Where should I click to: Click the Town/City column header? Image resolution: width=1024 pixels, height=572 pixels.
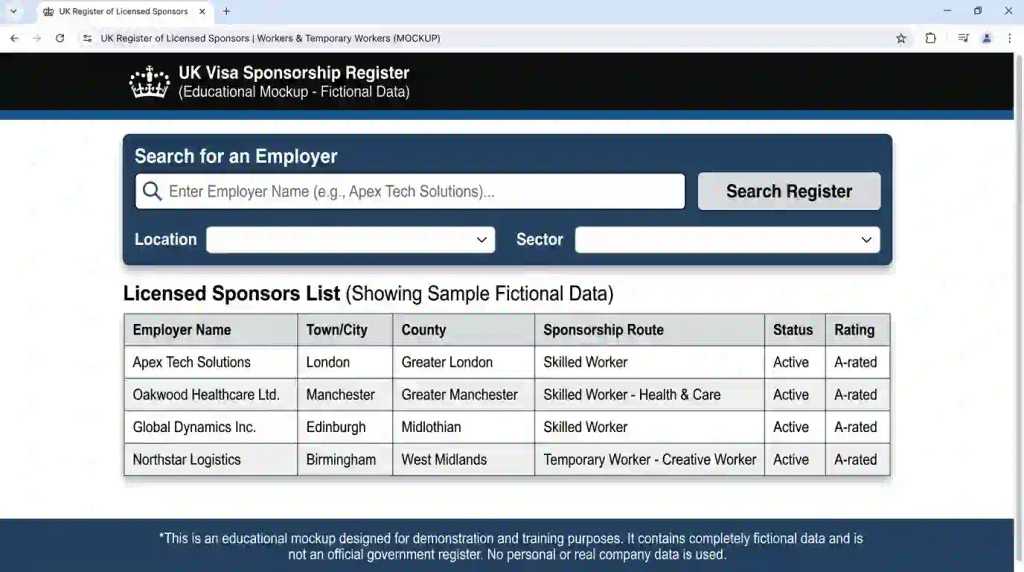tap(345, 330)
